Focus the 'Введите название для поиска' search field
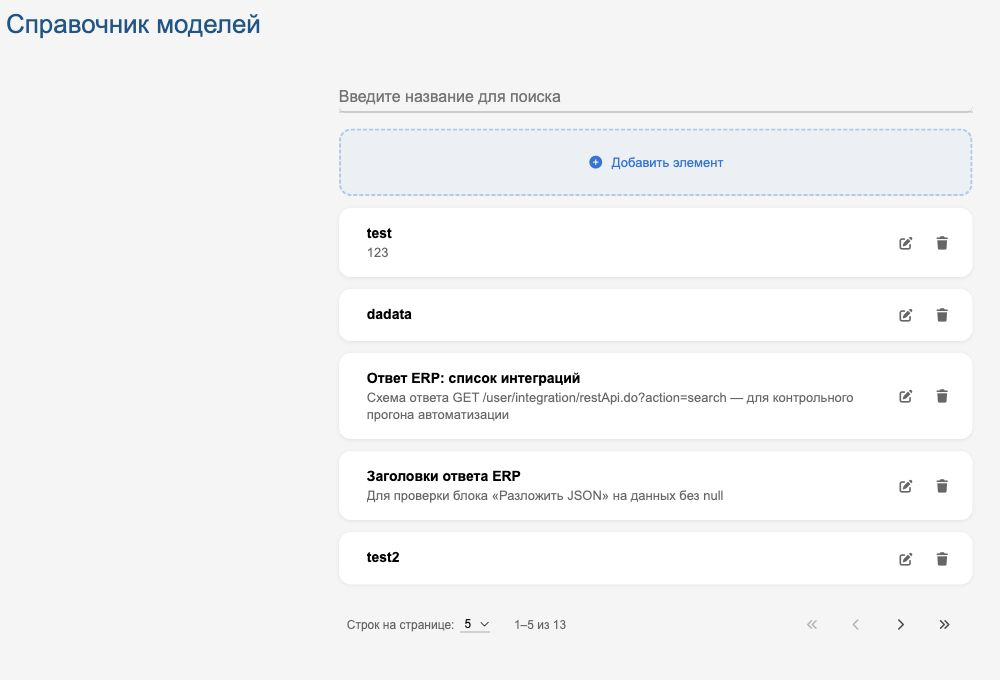 coord(656,97)
